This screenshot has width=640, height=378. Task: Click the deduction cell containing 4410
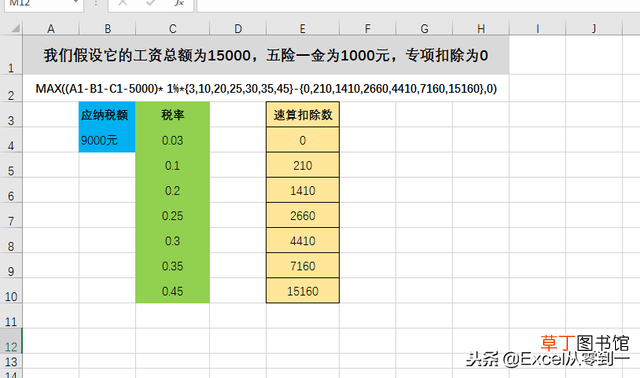302,241
